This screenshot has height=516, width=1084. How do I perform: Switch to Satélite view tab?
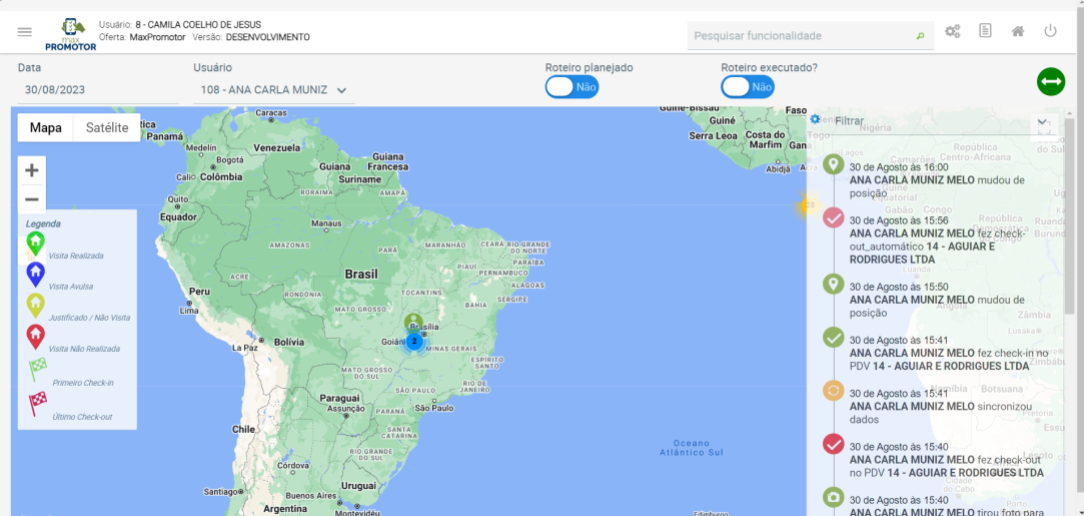tap(106, 127)
